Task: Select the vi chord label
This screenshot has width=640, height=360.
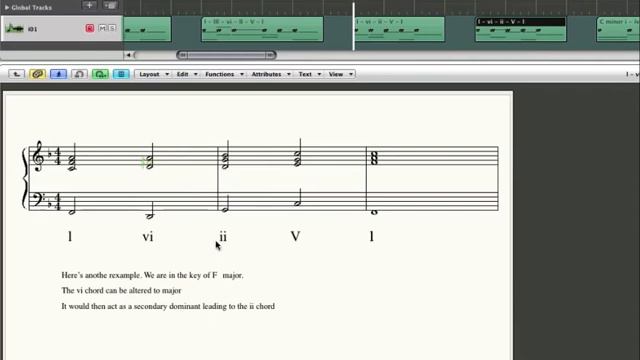Action: click(x=148, y=236)
